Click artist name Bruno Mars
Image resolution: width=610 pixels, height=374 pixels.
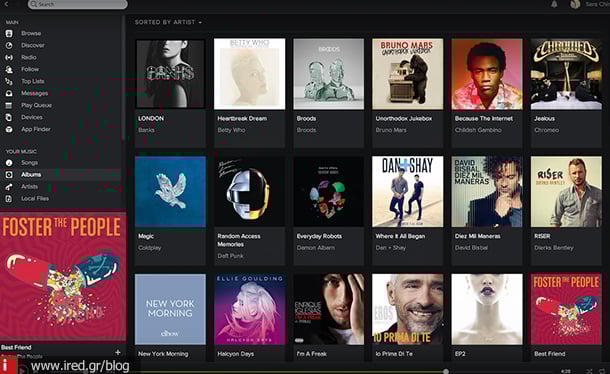(391, 130)
